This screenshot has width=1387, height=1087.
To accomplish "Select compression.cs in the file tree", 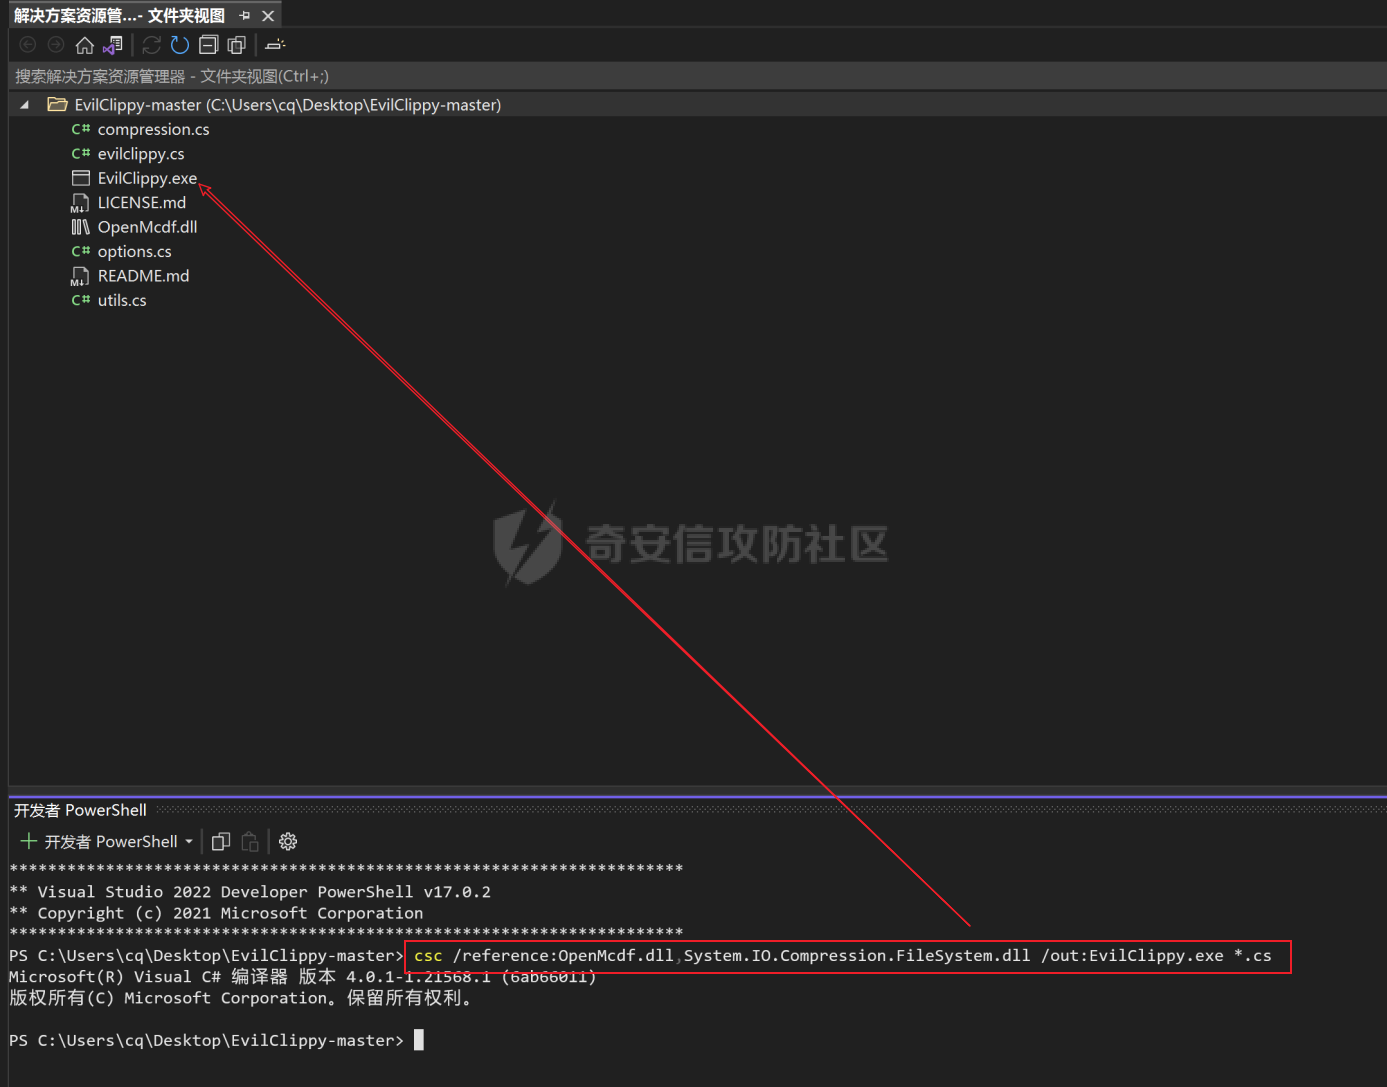I will click(x=153, y=129).
